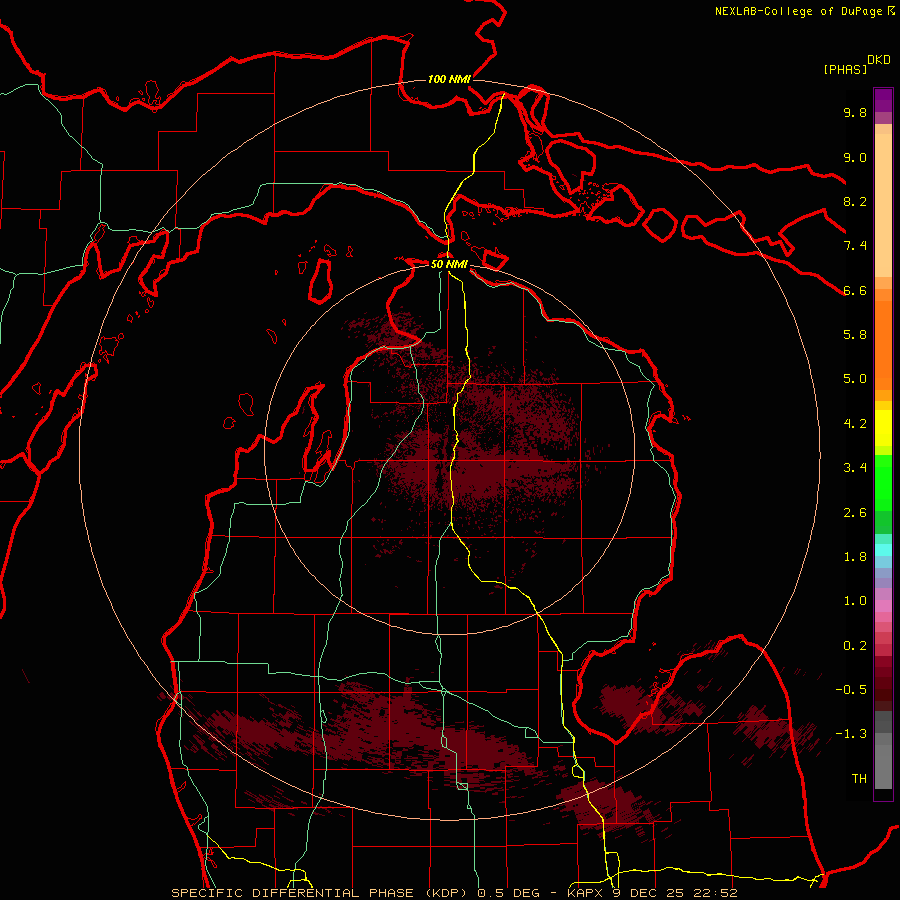Click the 9.0 legend value
Image resolution: width=900 pixels, height=900 pixels.
[x=855, y=157]
